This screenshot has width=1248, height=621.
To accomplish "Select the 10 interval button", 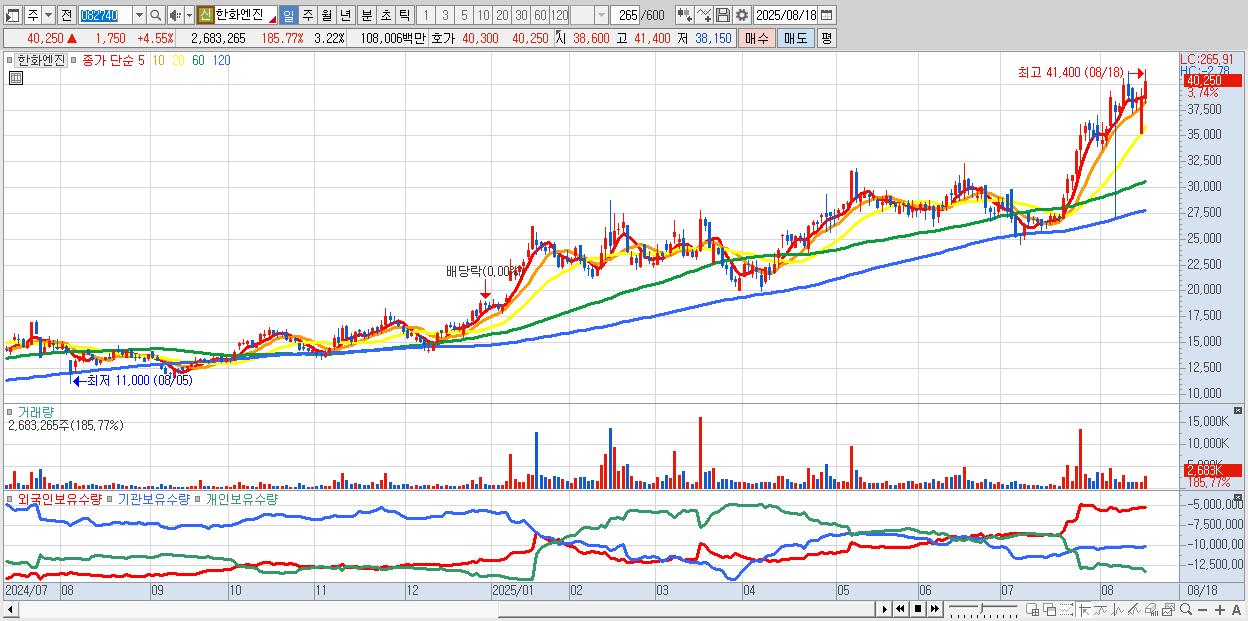I will tap(483, 15).
